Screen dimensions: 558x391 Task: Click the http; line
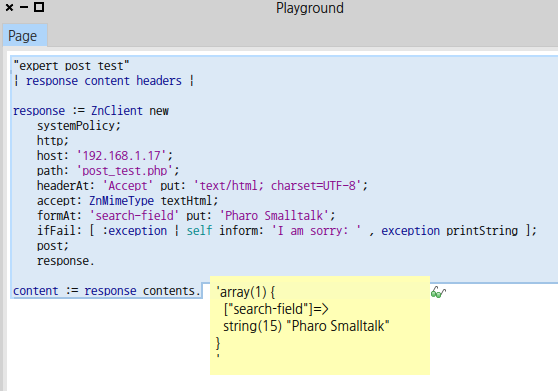point(53,141)
